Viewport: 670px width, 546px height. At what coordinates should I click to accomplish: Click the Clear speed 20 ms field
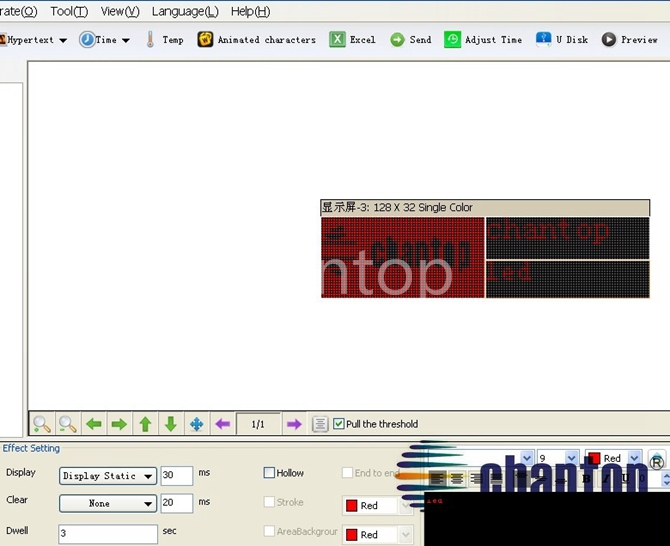click(177, 503)
